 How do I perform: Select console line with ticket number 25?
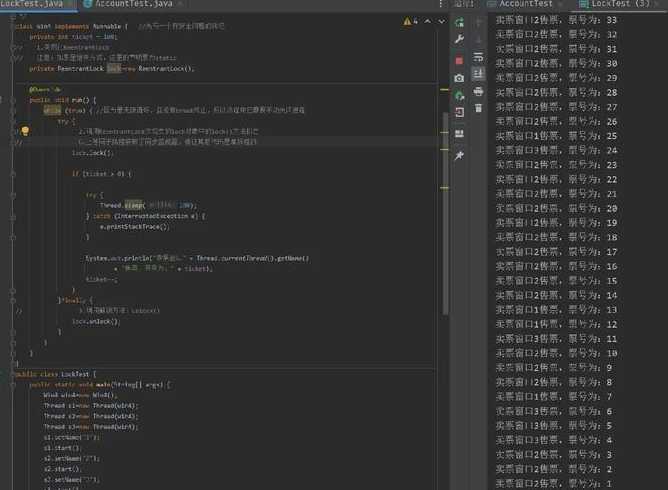[x=556, y=136]
